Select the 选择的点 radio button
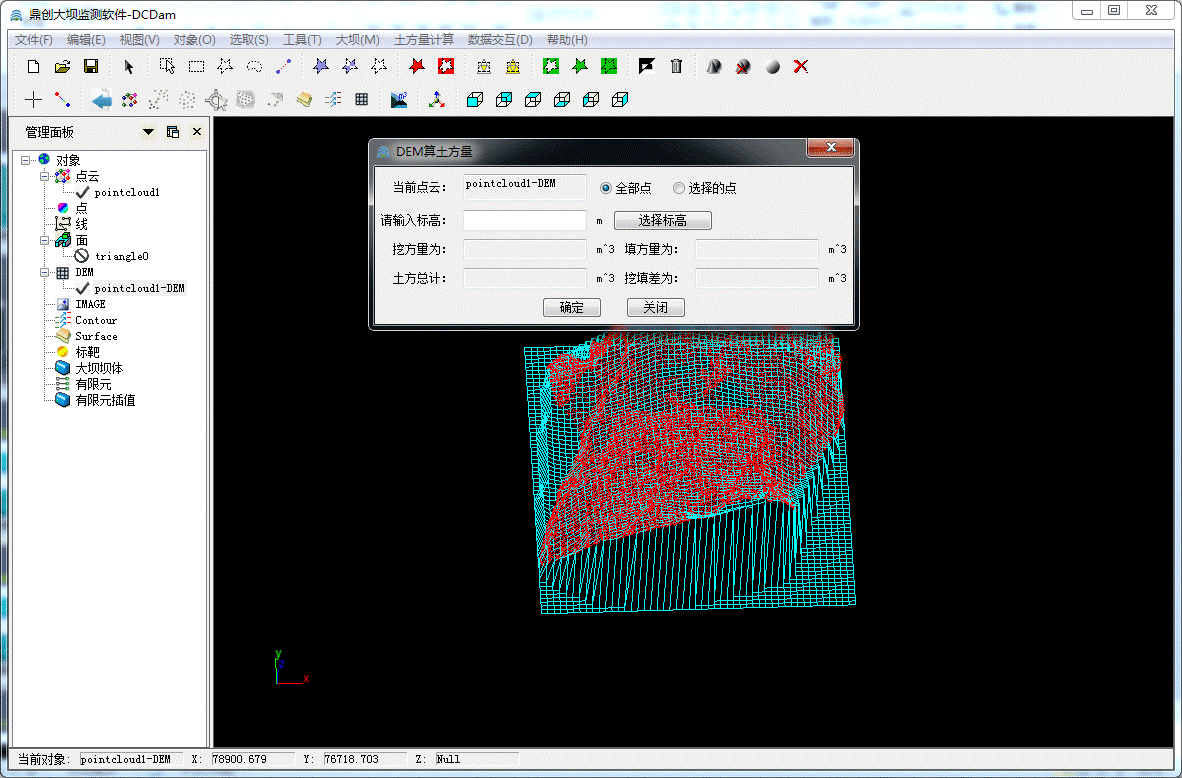Screen dimensions: 1182x778 679,188
